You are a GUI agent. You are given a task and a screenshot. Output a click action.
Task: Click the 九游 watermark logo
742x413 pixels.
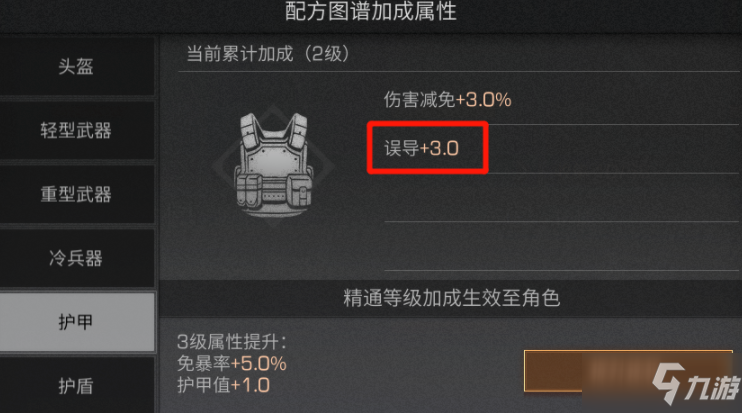click(695, 383)
